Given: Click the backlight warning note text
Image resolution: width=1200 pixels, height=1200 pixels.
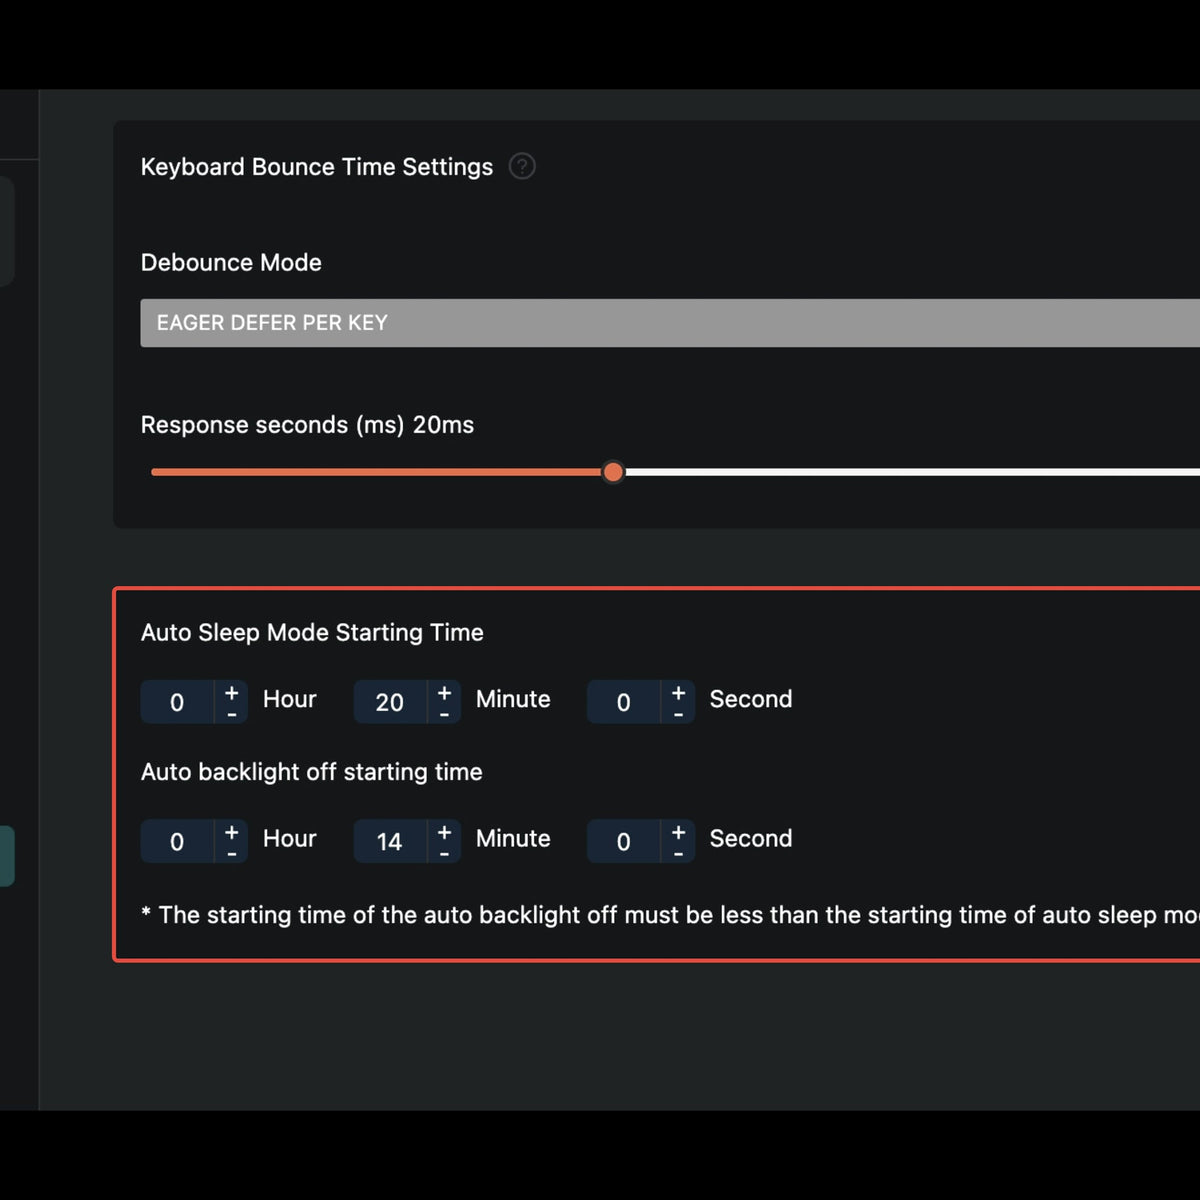Looking at the screenshot, I should click(600, 914).
